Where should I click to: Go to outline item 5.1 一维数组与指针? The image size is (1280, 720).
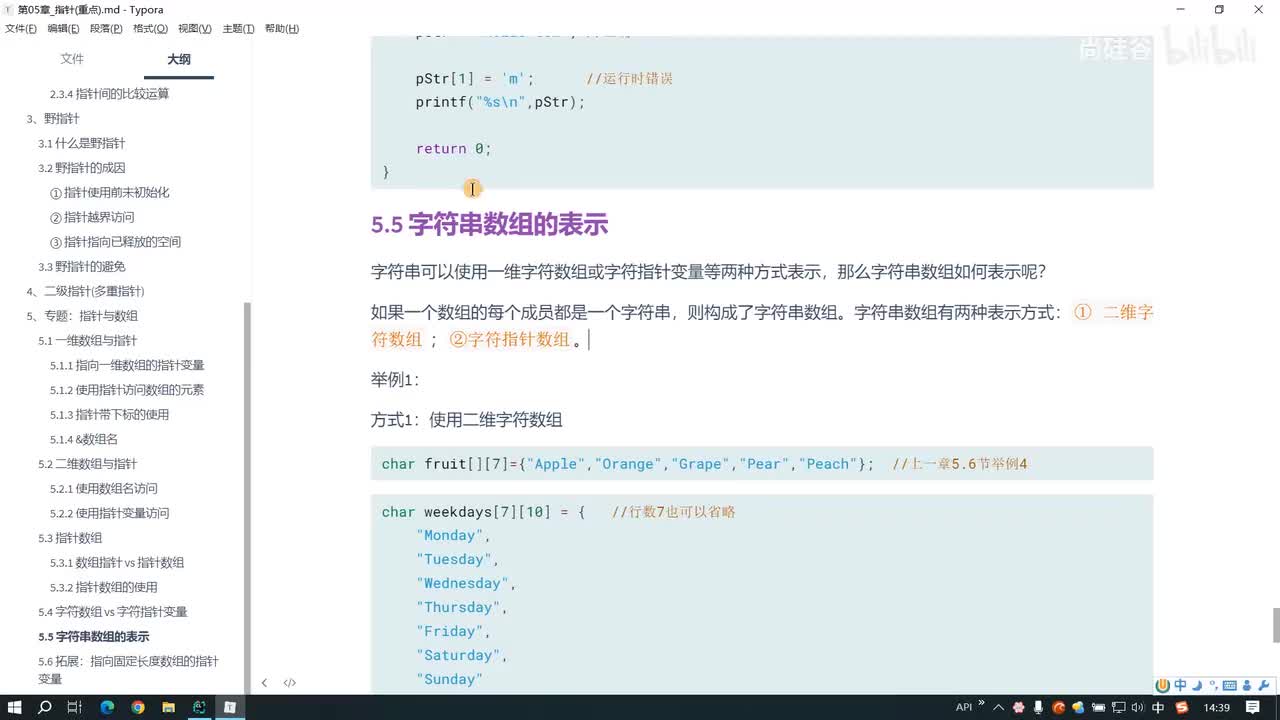point(88,341)
